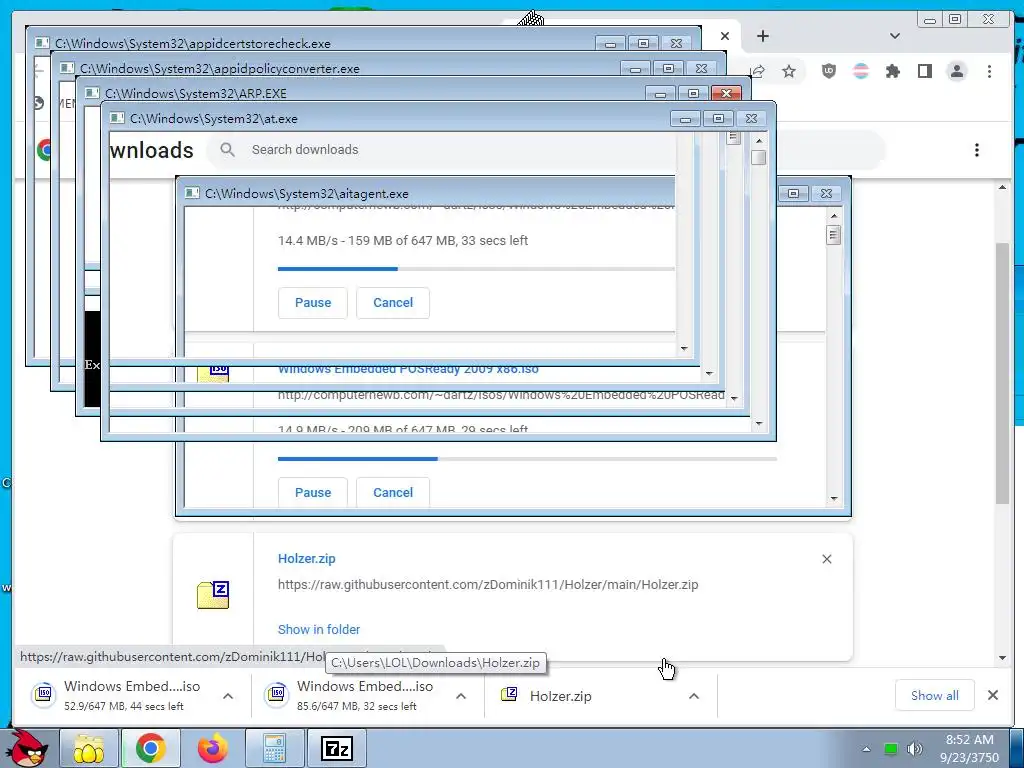
Task: Open Chrome from the taskbar
Action: point(151,748)
